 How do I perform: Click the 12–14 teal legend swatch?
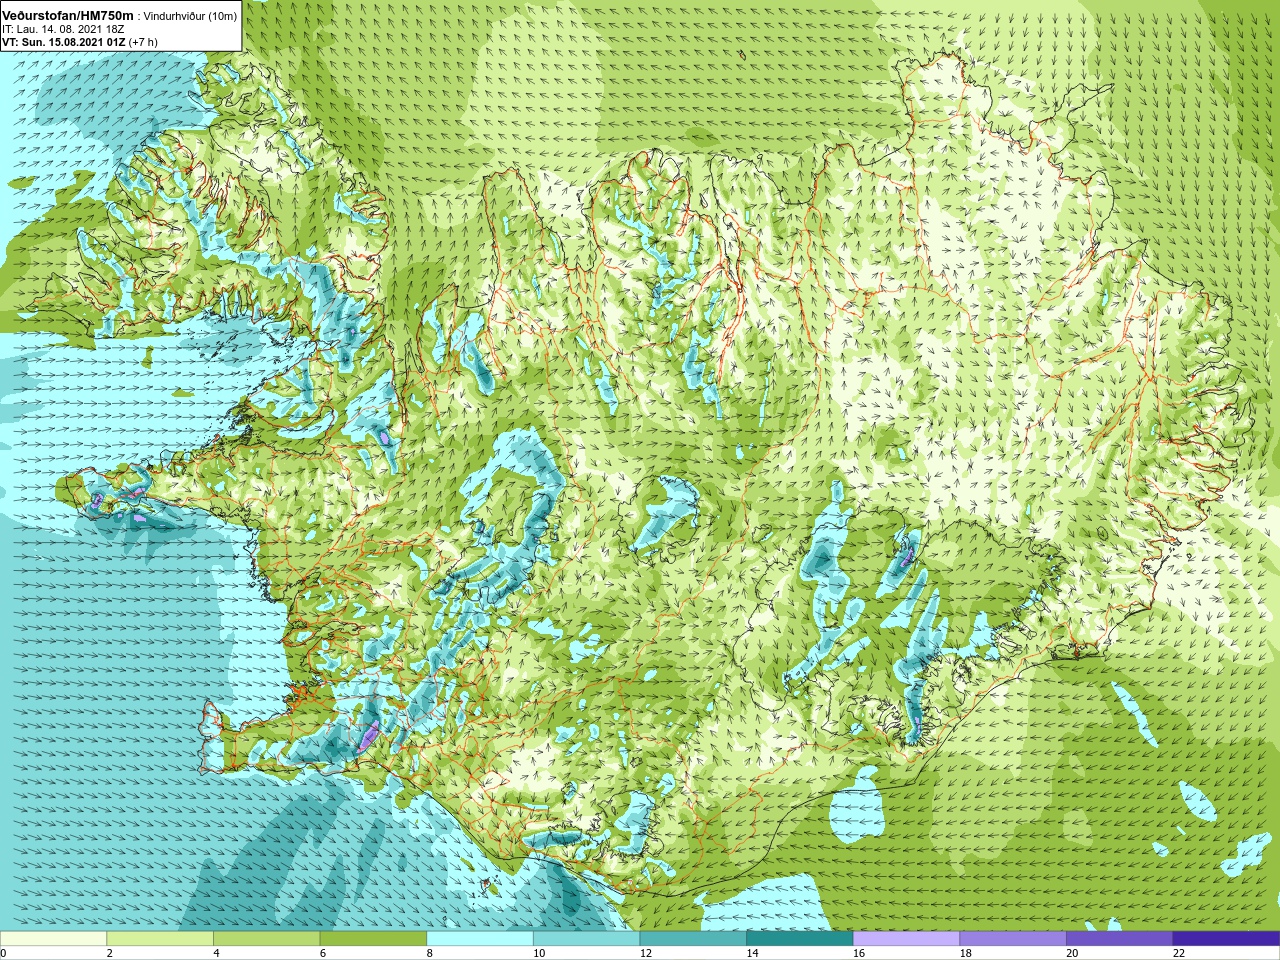[693, 938]
